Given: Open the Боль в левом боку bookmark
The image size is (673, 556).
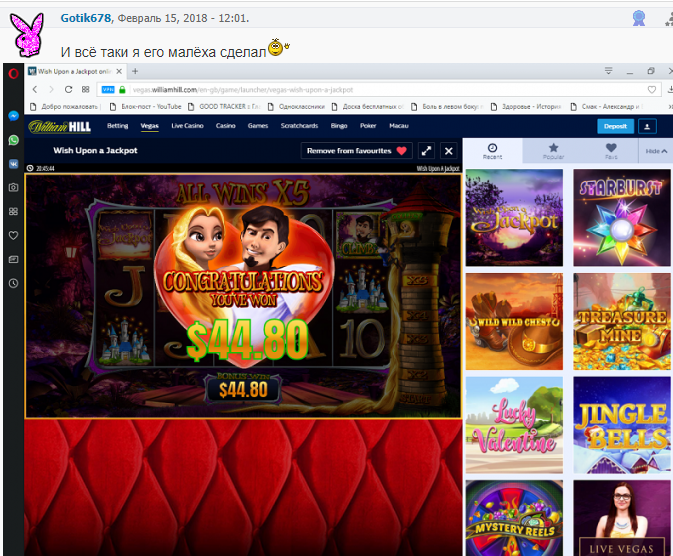Looking at the screenshot, I should pos(448,106).
